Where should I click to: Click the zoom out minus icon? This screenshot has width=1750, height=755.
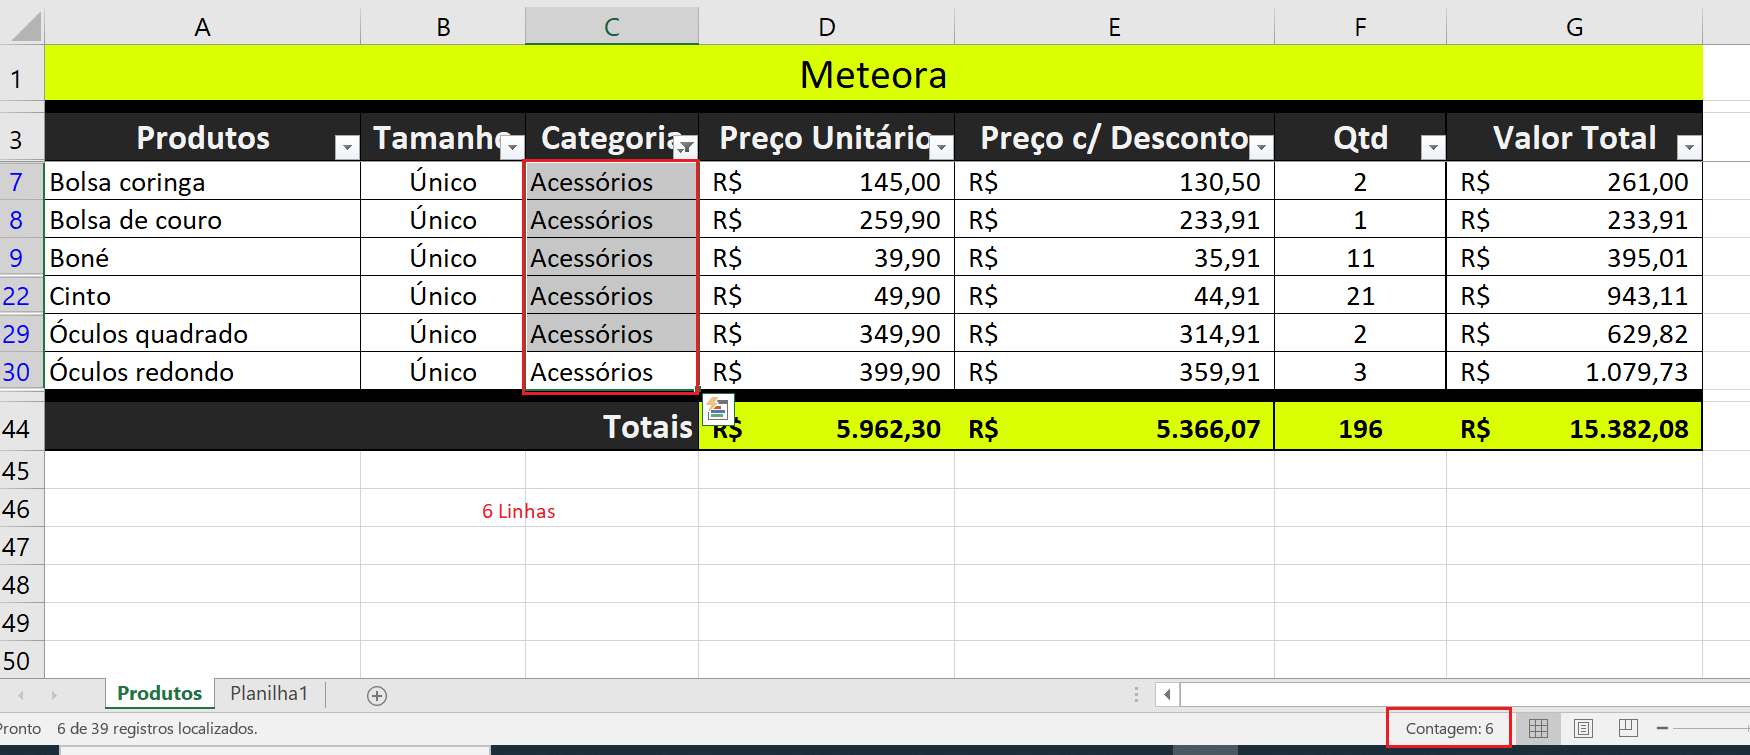[x=1662, y=728]
